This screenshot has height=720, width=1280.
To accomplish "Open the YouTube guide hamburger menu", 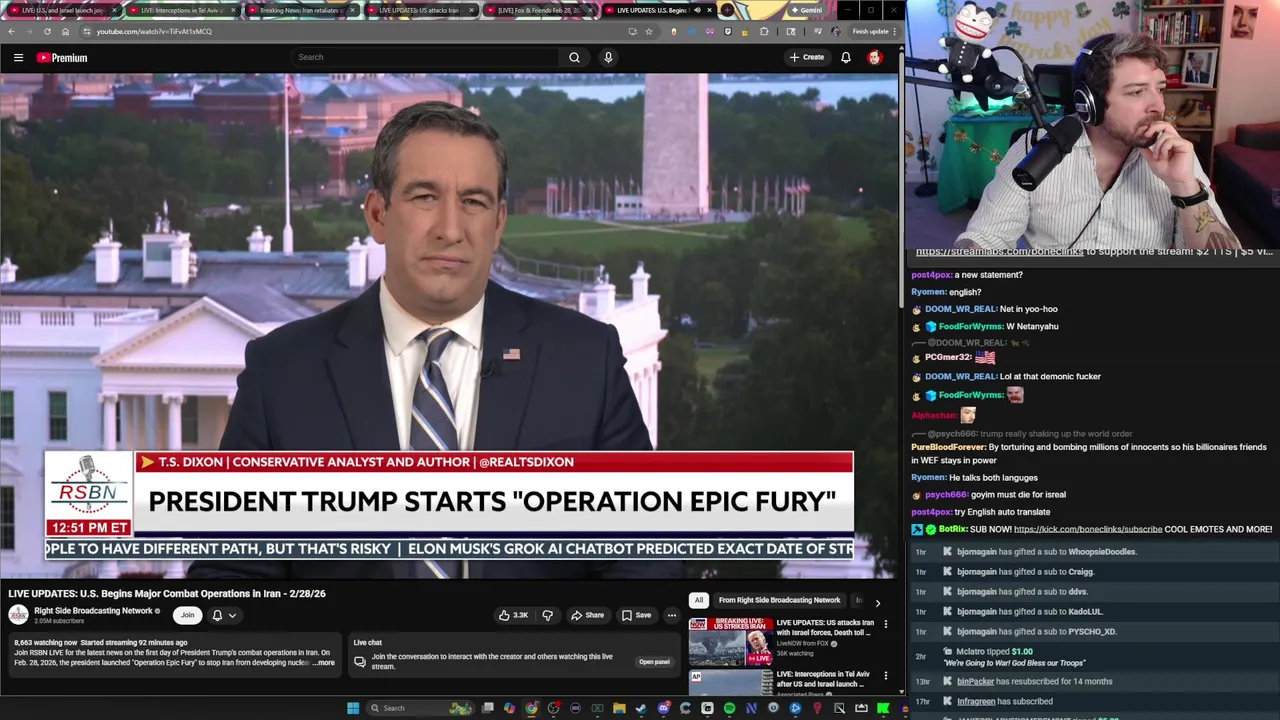I will tap(18, 58).
